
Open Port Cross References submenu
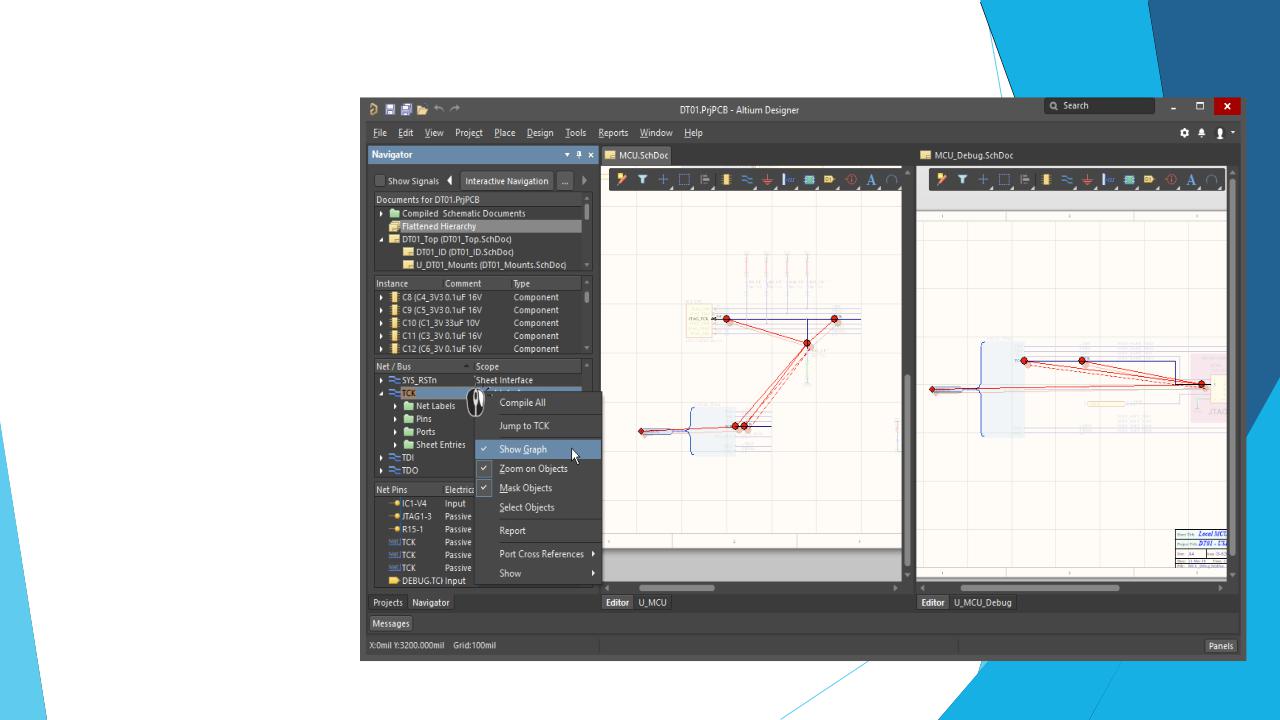pos(538,554)
